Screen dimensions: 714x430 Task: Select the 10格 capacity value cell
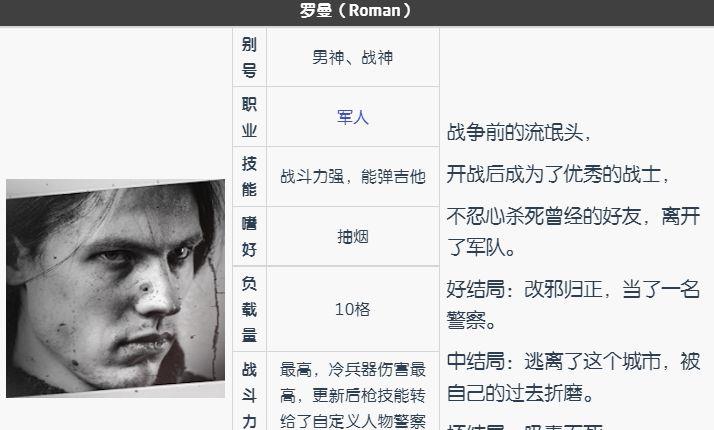[353, 309]
